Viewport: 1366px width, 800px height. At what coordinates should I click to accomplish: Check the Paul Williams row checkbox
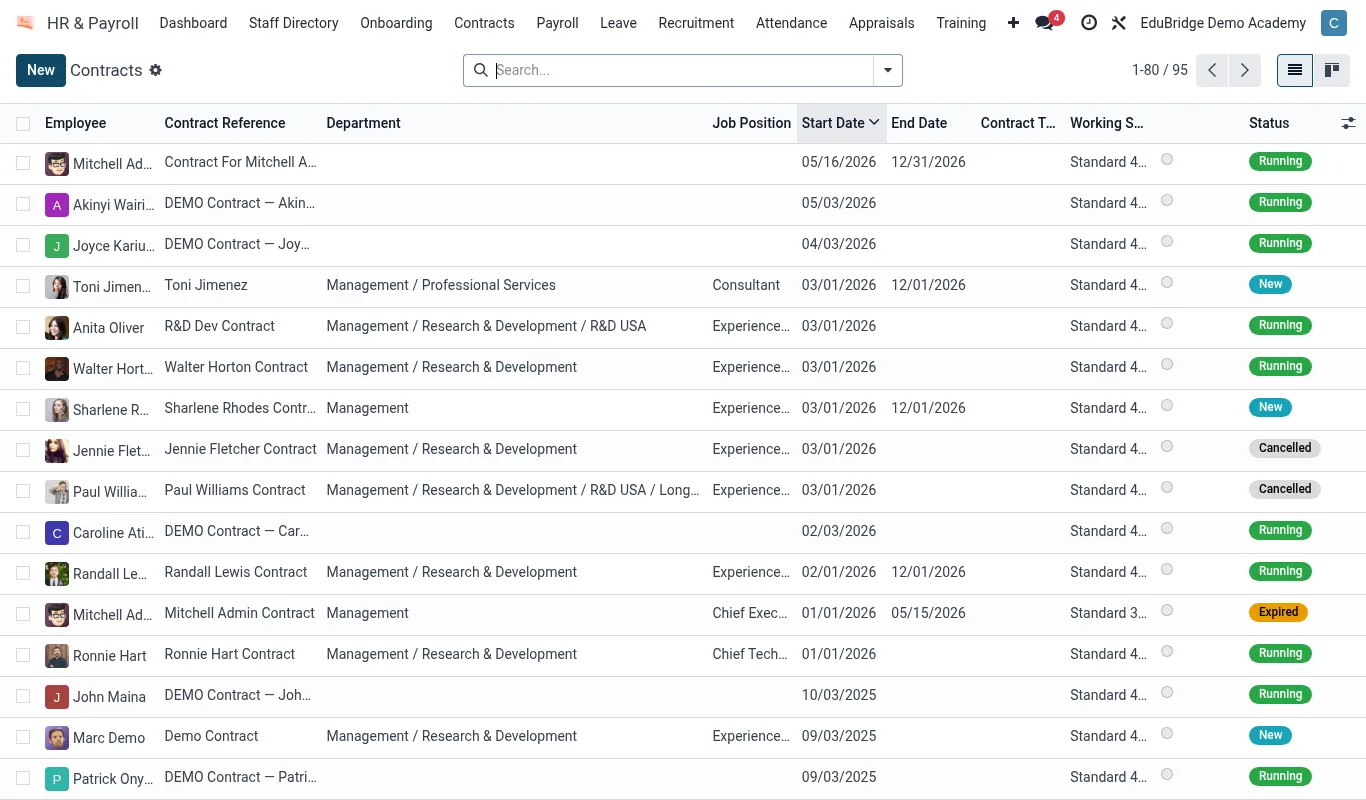tap(23, 490)
